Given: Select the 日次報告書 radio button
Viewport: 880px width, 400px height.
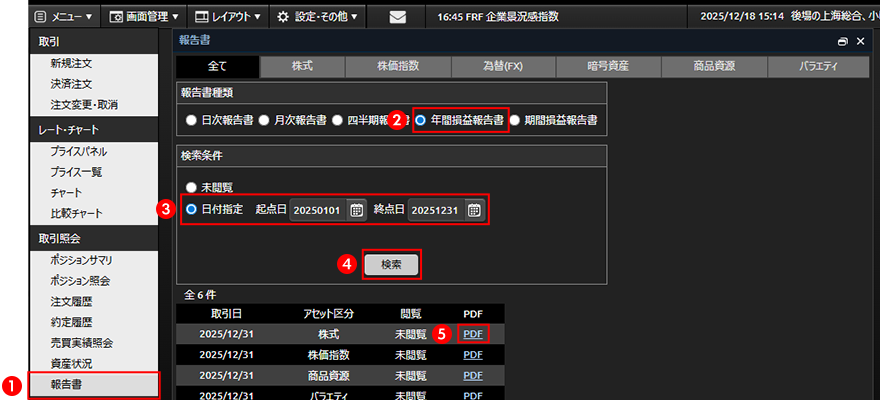Looking at the screenshot, I should tap(192, 119).
